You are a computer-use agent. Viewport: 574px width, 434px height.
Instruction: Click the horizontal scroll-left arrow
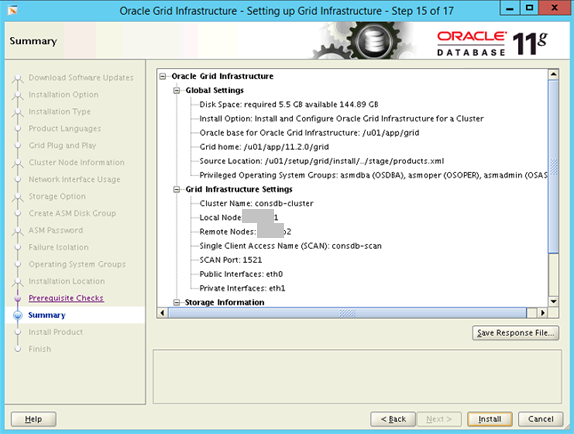pyautogui.click(x=163, y=313)
